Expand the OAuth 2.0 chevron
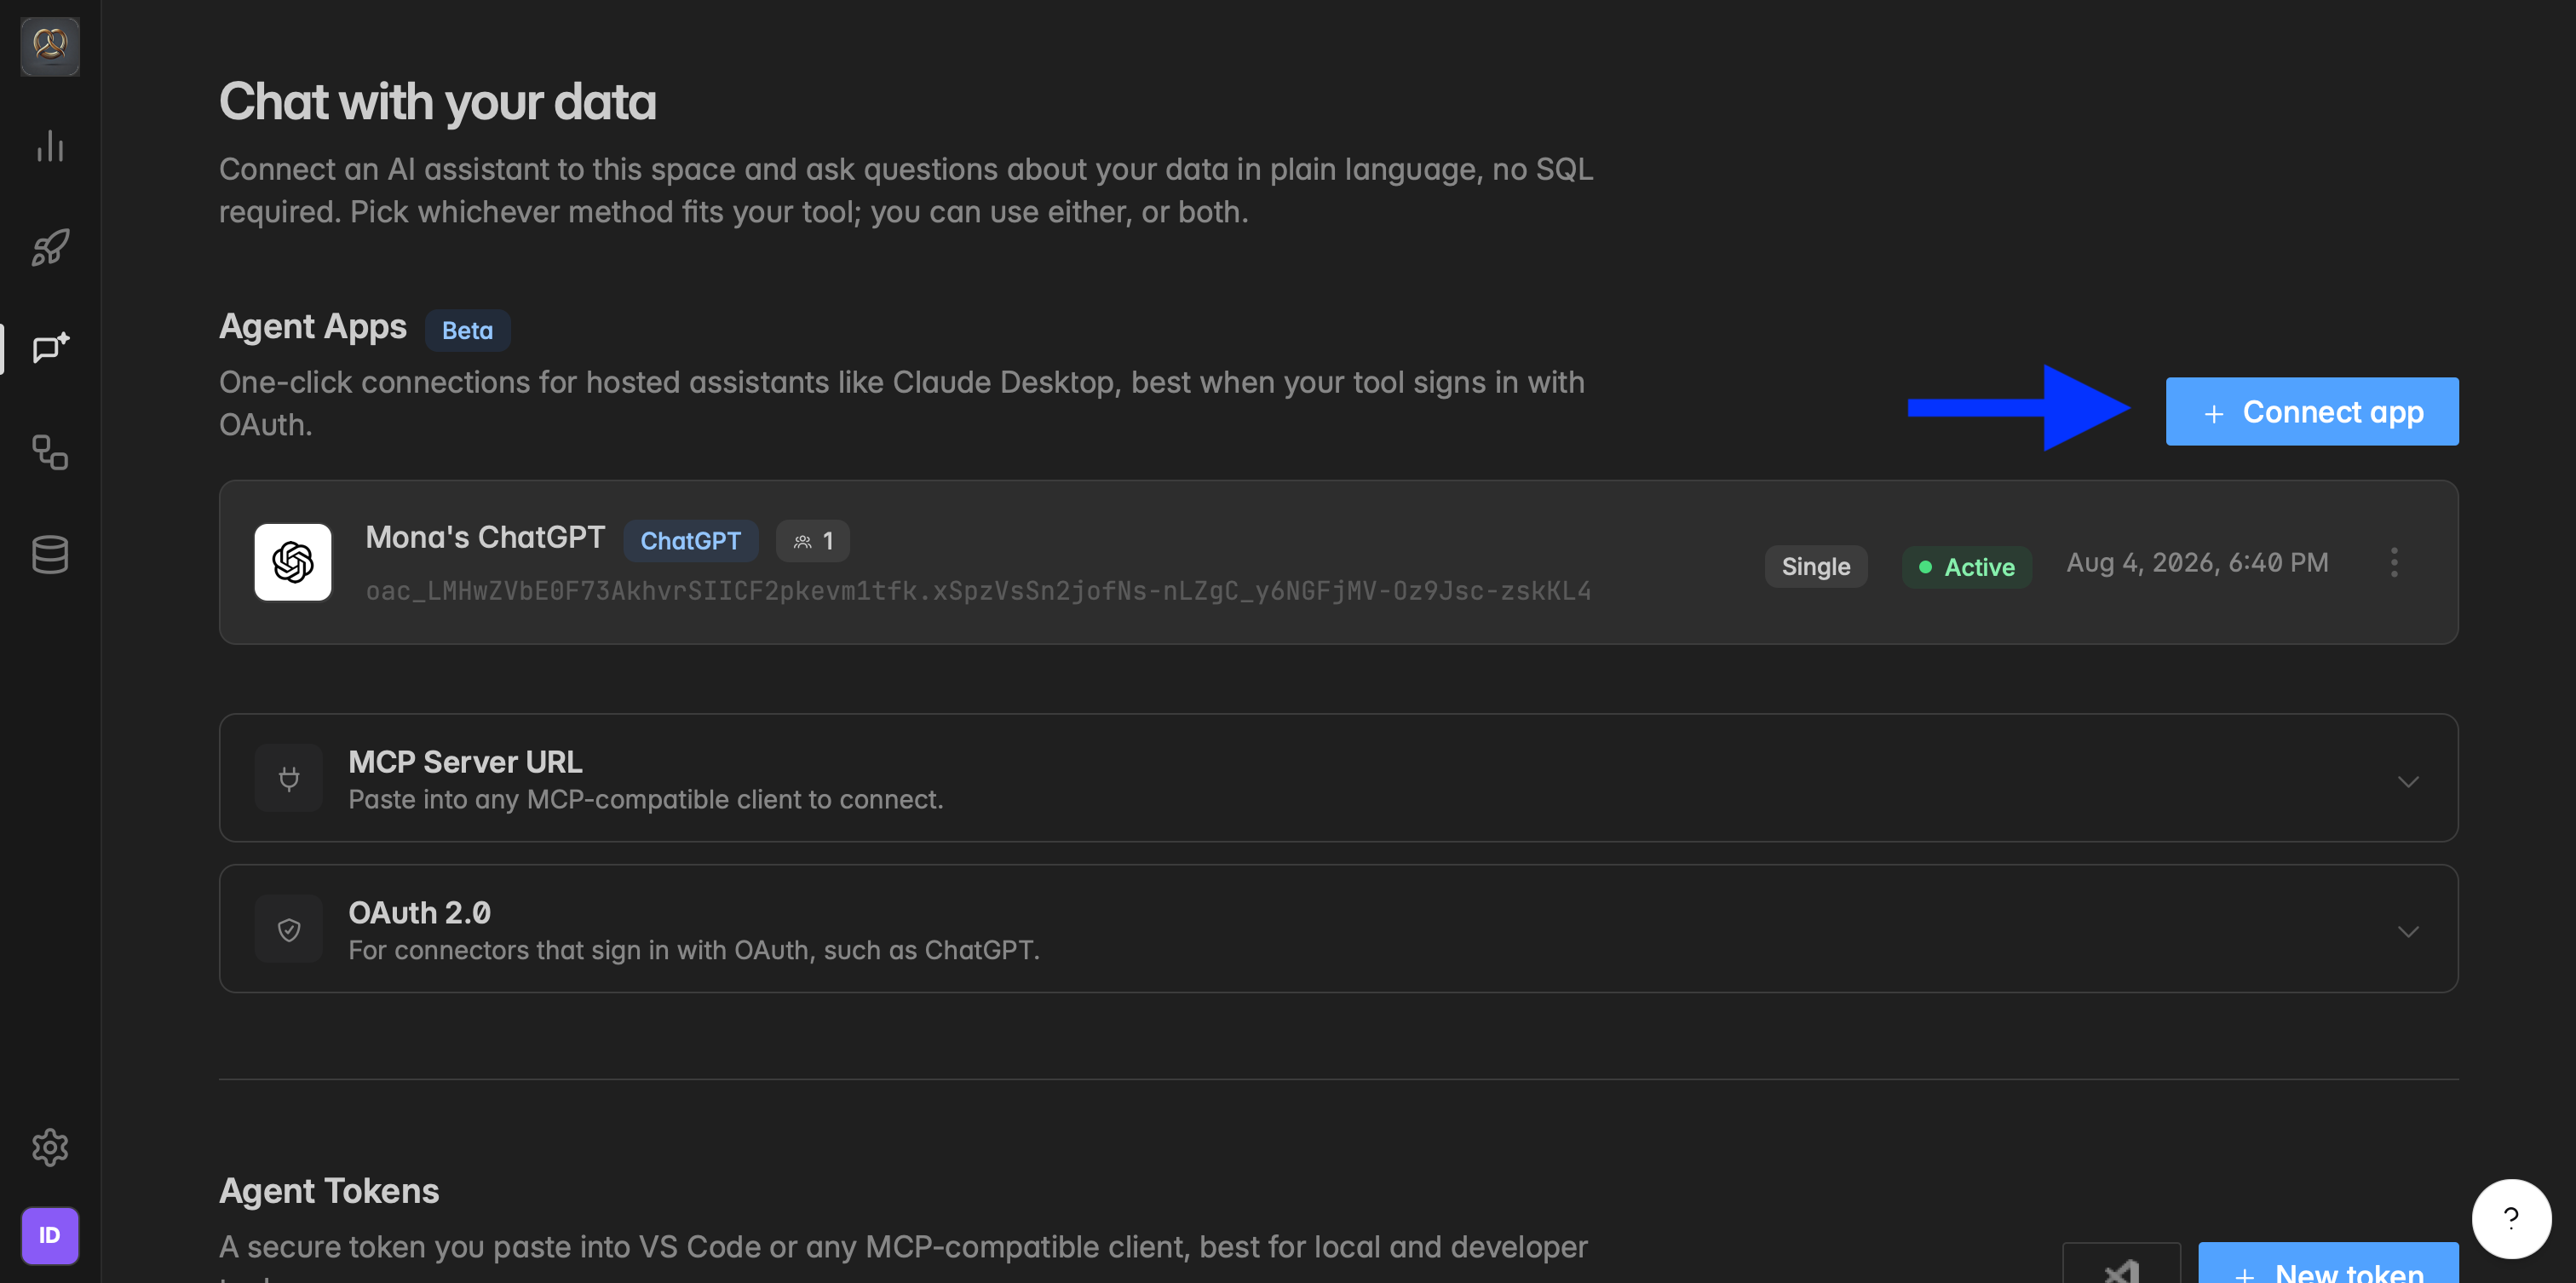Viewport: 2576px width, 1283px height. coord(2408,931)
